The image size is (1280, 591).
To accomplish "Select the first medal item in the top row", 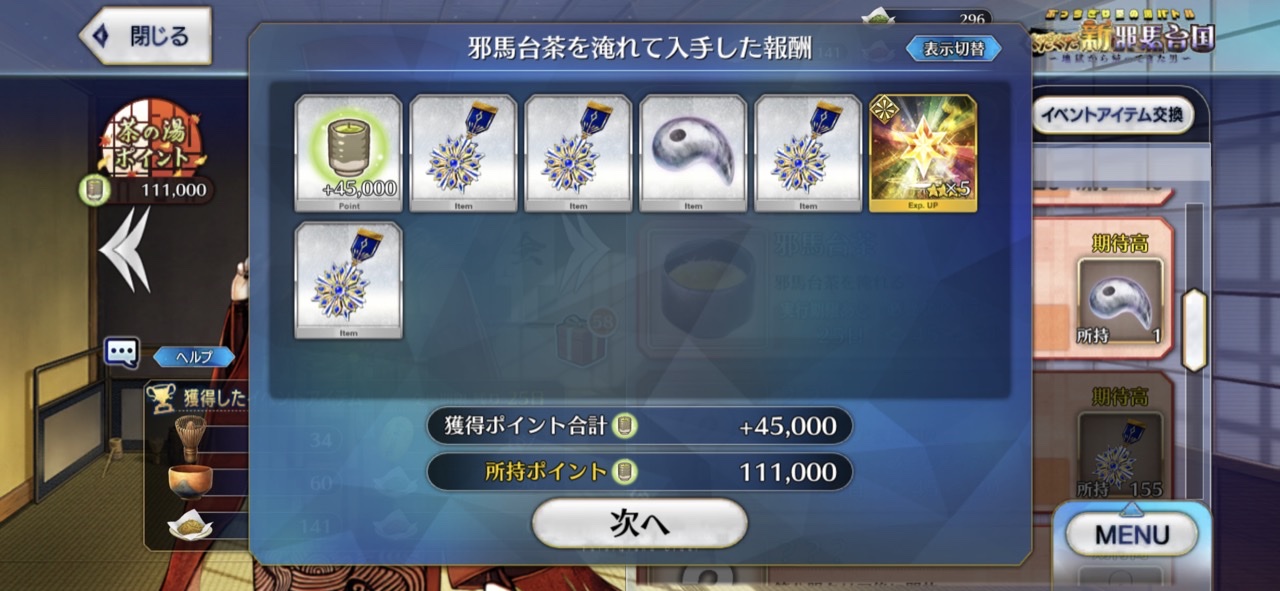I will [463, 153].
